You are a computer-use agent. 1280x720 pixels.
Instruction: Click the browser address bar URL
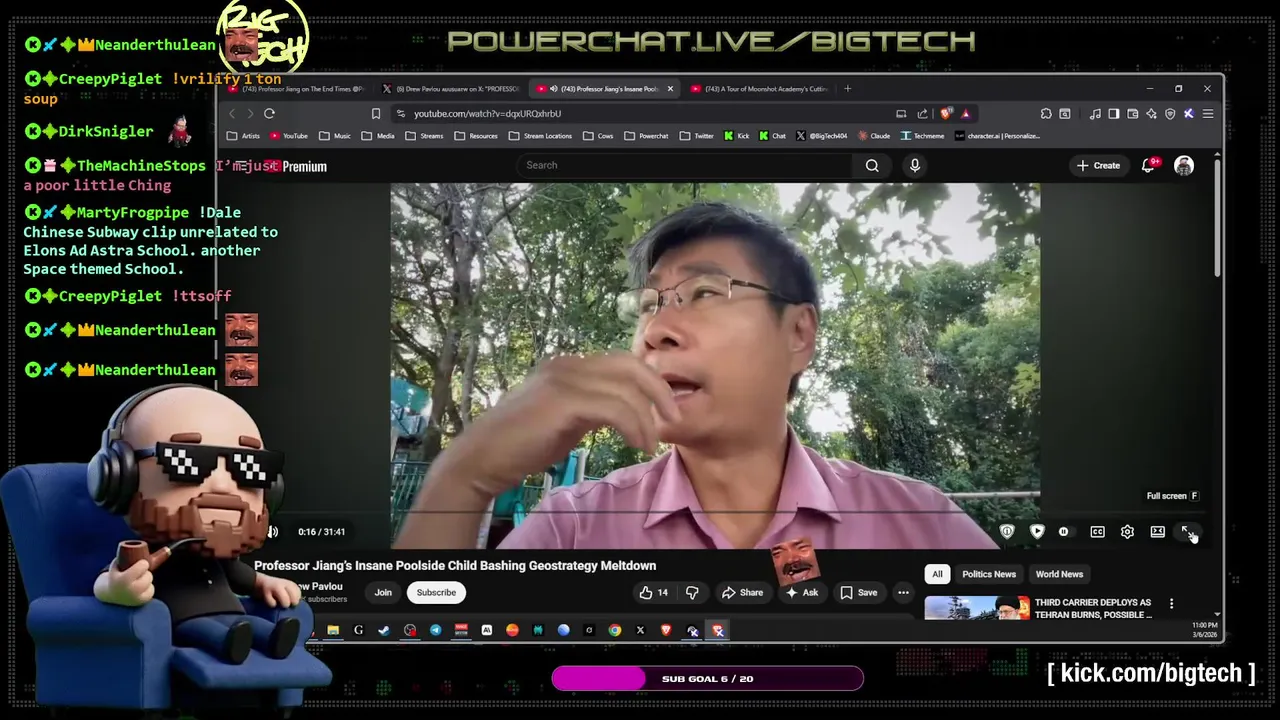488,114
